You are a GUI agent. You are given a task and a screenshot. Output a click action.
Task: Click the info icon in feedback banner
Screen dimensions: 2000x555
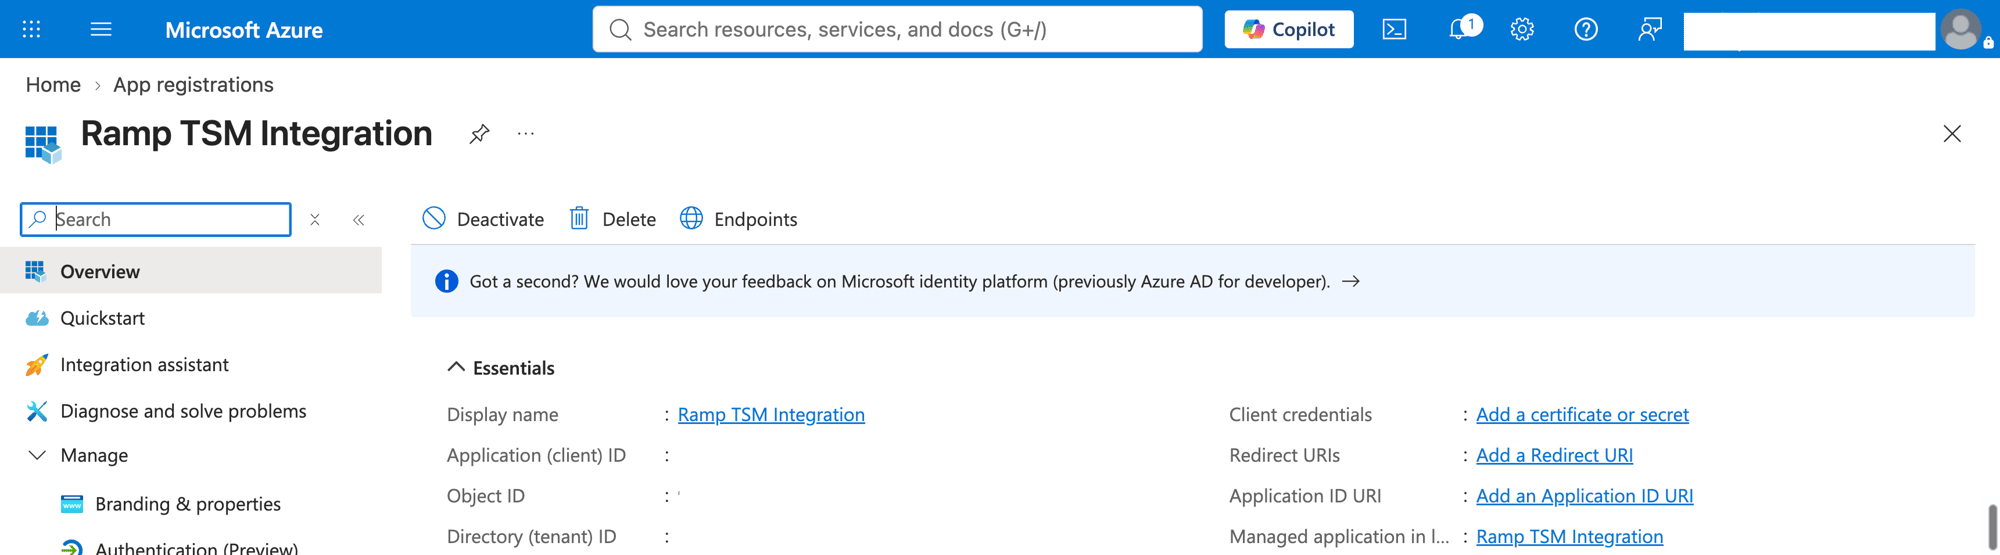click(x=447, y=282)
